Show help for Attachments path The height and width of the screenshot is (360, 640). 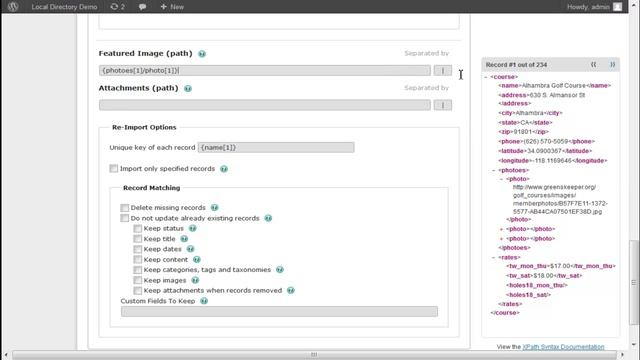click(188, 89)
